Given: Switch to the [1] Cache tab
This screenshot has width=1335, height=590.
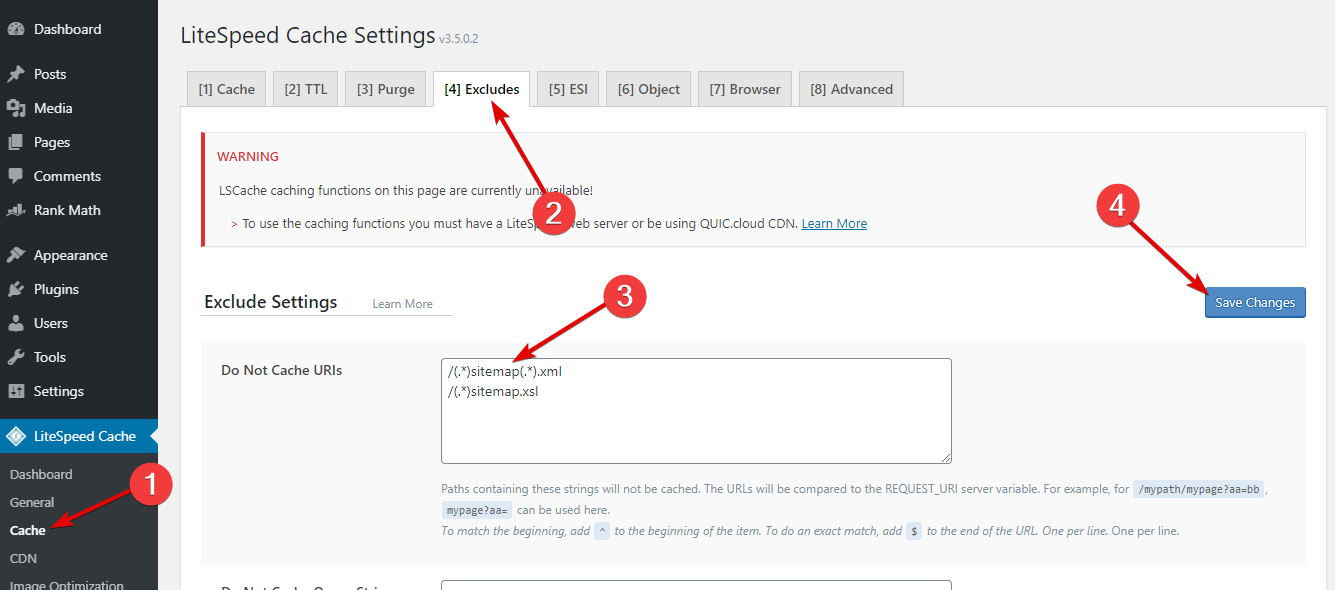Looking at the screenshot, I should coord(226,89).
